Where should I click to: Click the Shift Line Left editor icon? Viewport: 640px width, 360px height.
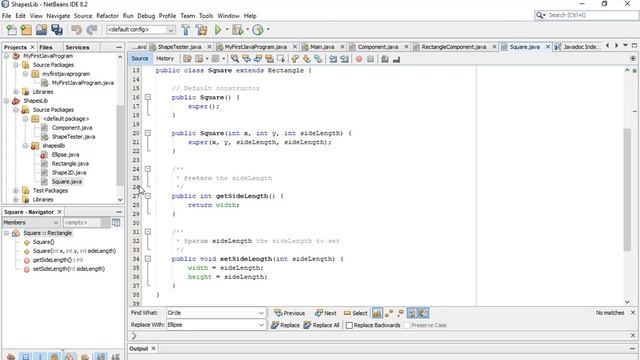333,59
